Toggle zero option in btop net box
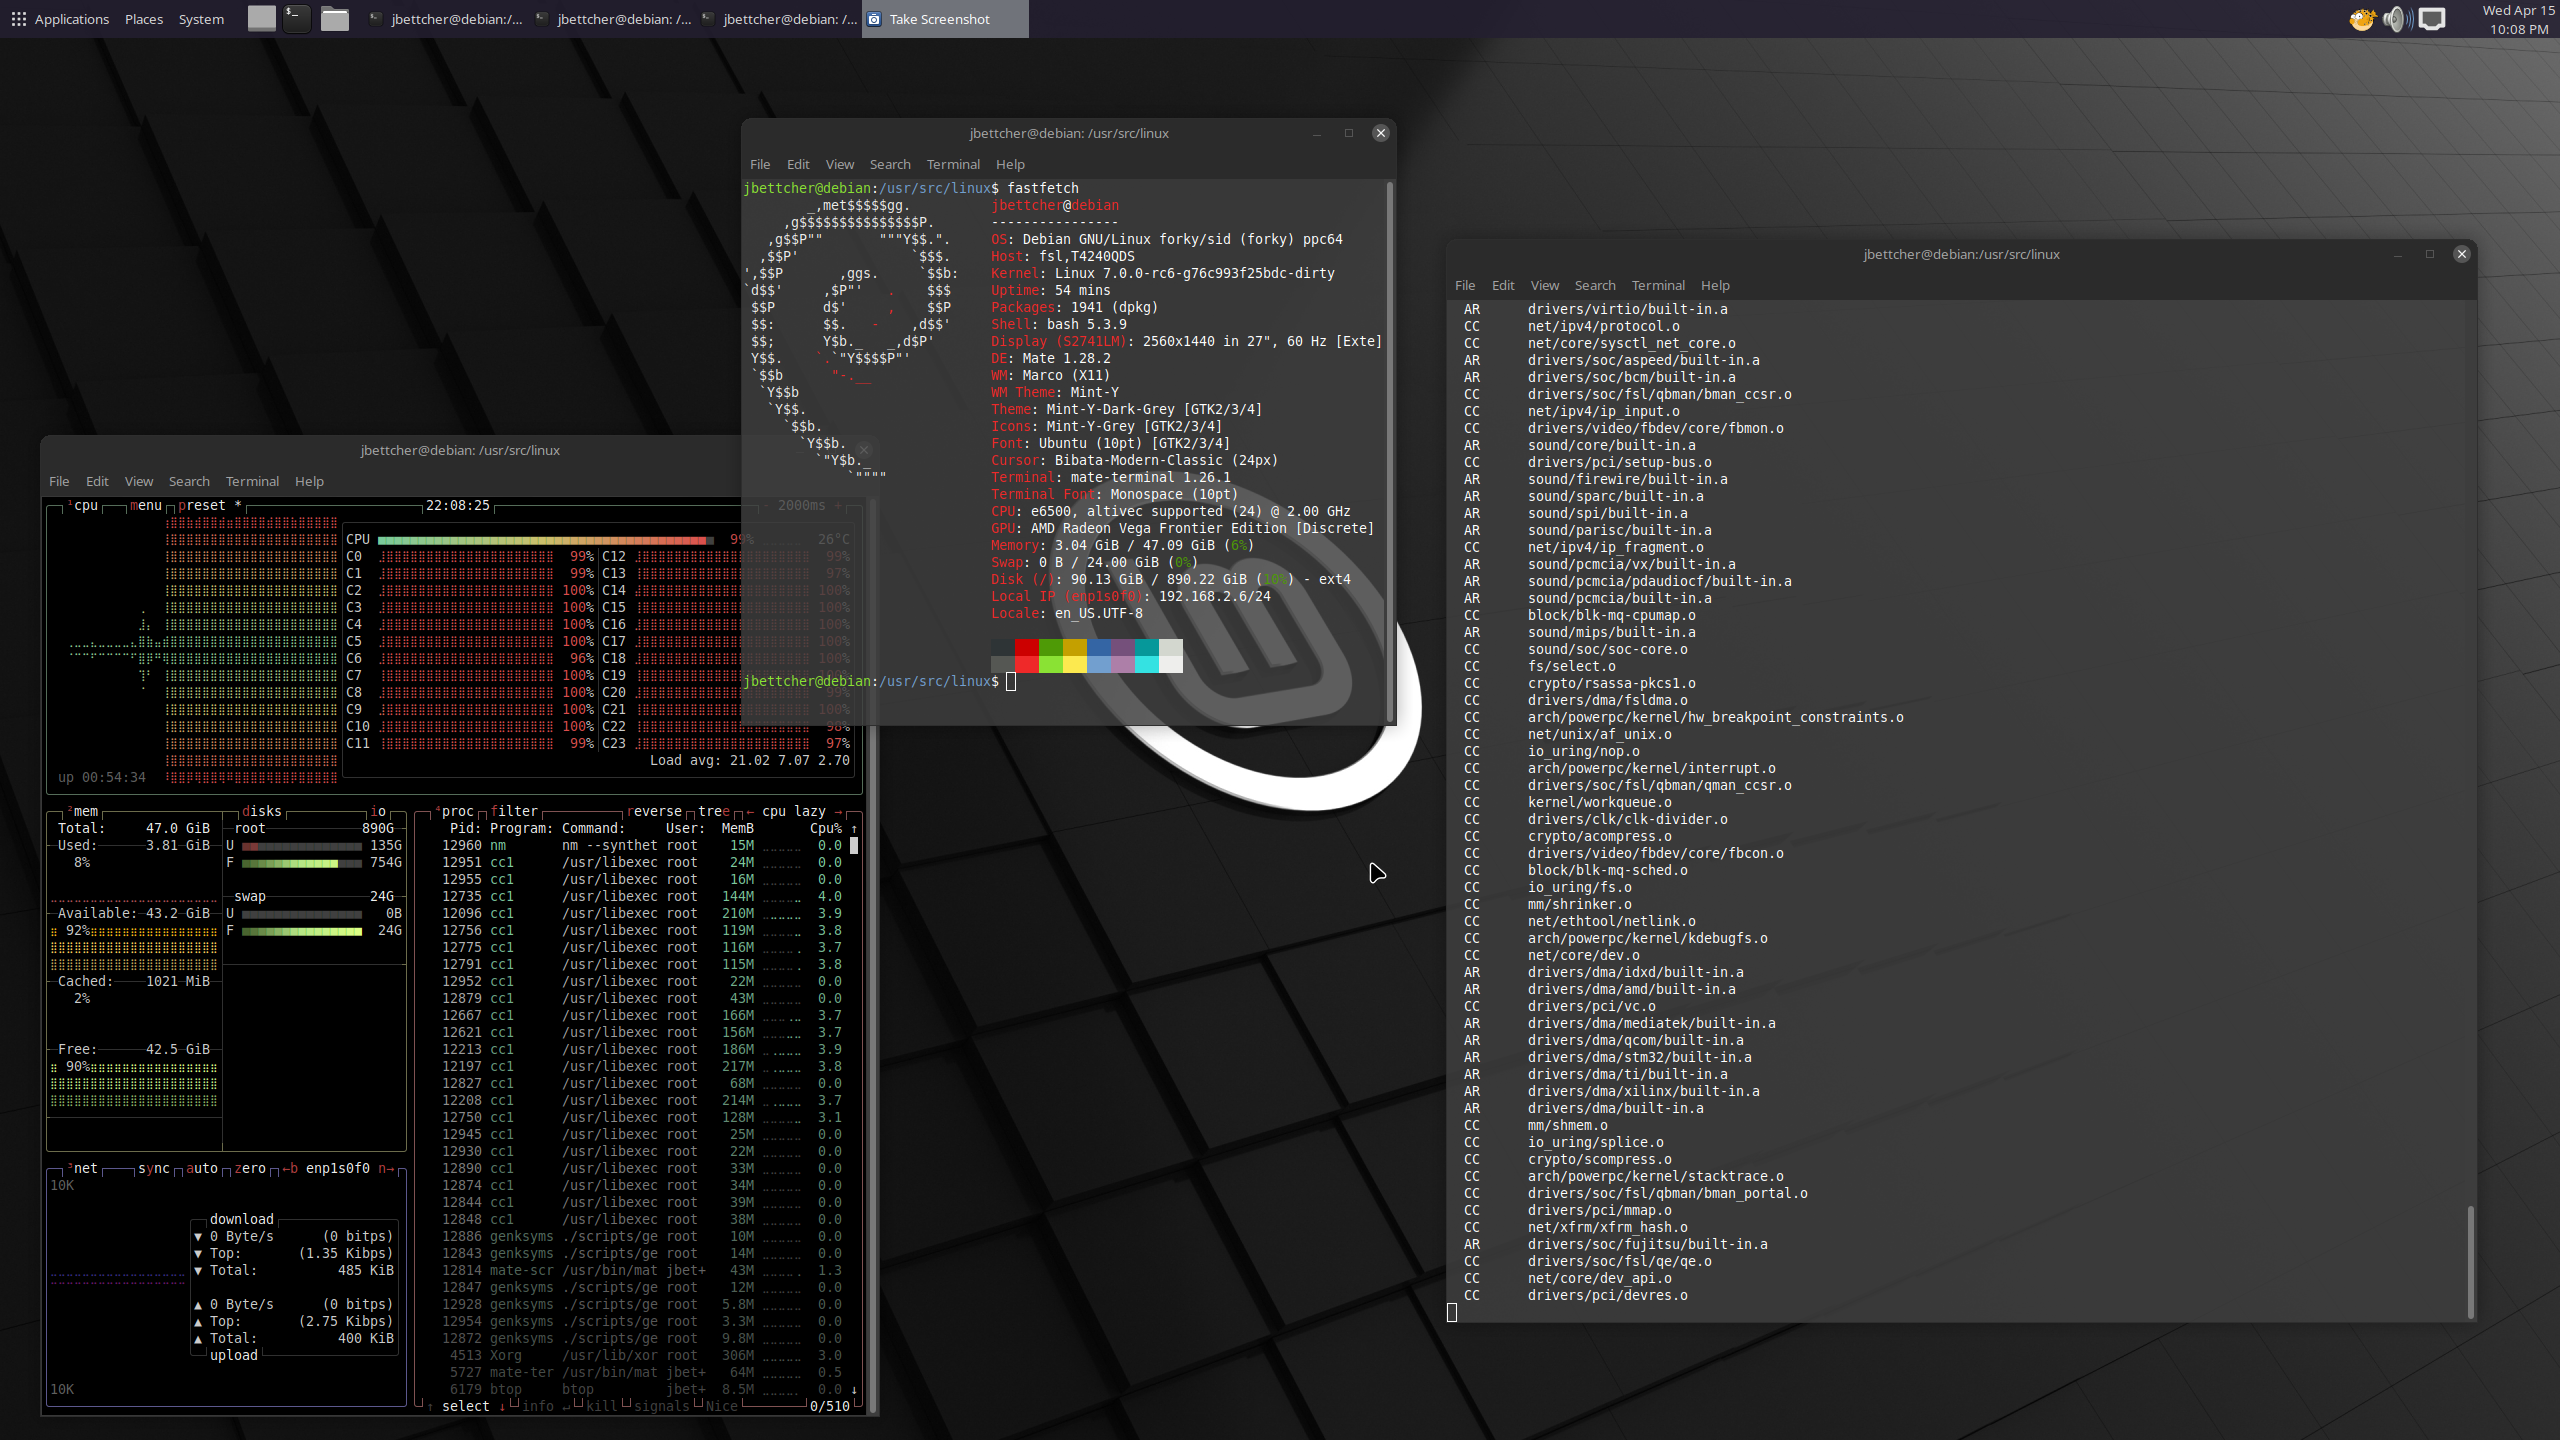Viewport: 2560px width, 1440px height. (250, 1169)
